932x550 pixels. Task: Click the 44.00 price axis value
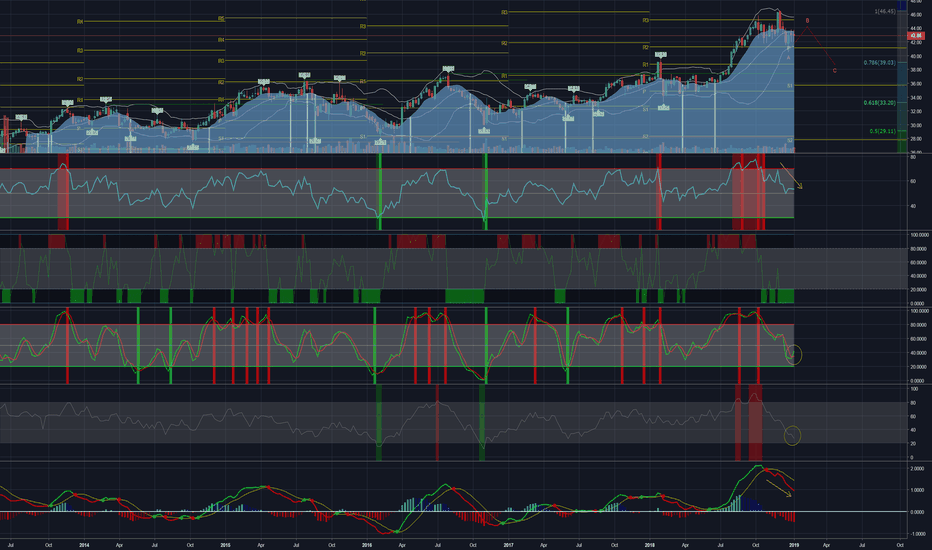[916, 29]
